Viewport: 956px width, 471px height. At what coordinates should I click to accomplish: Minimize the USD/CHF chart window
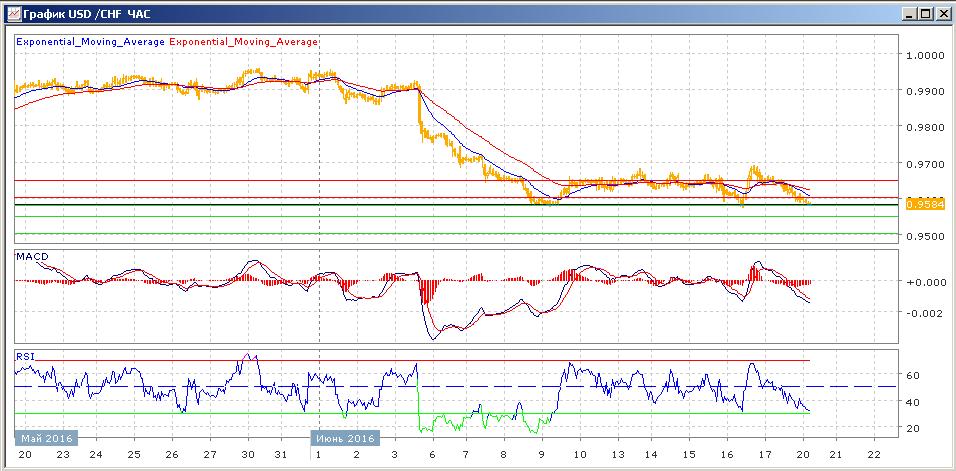(908, 13)
